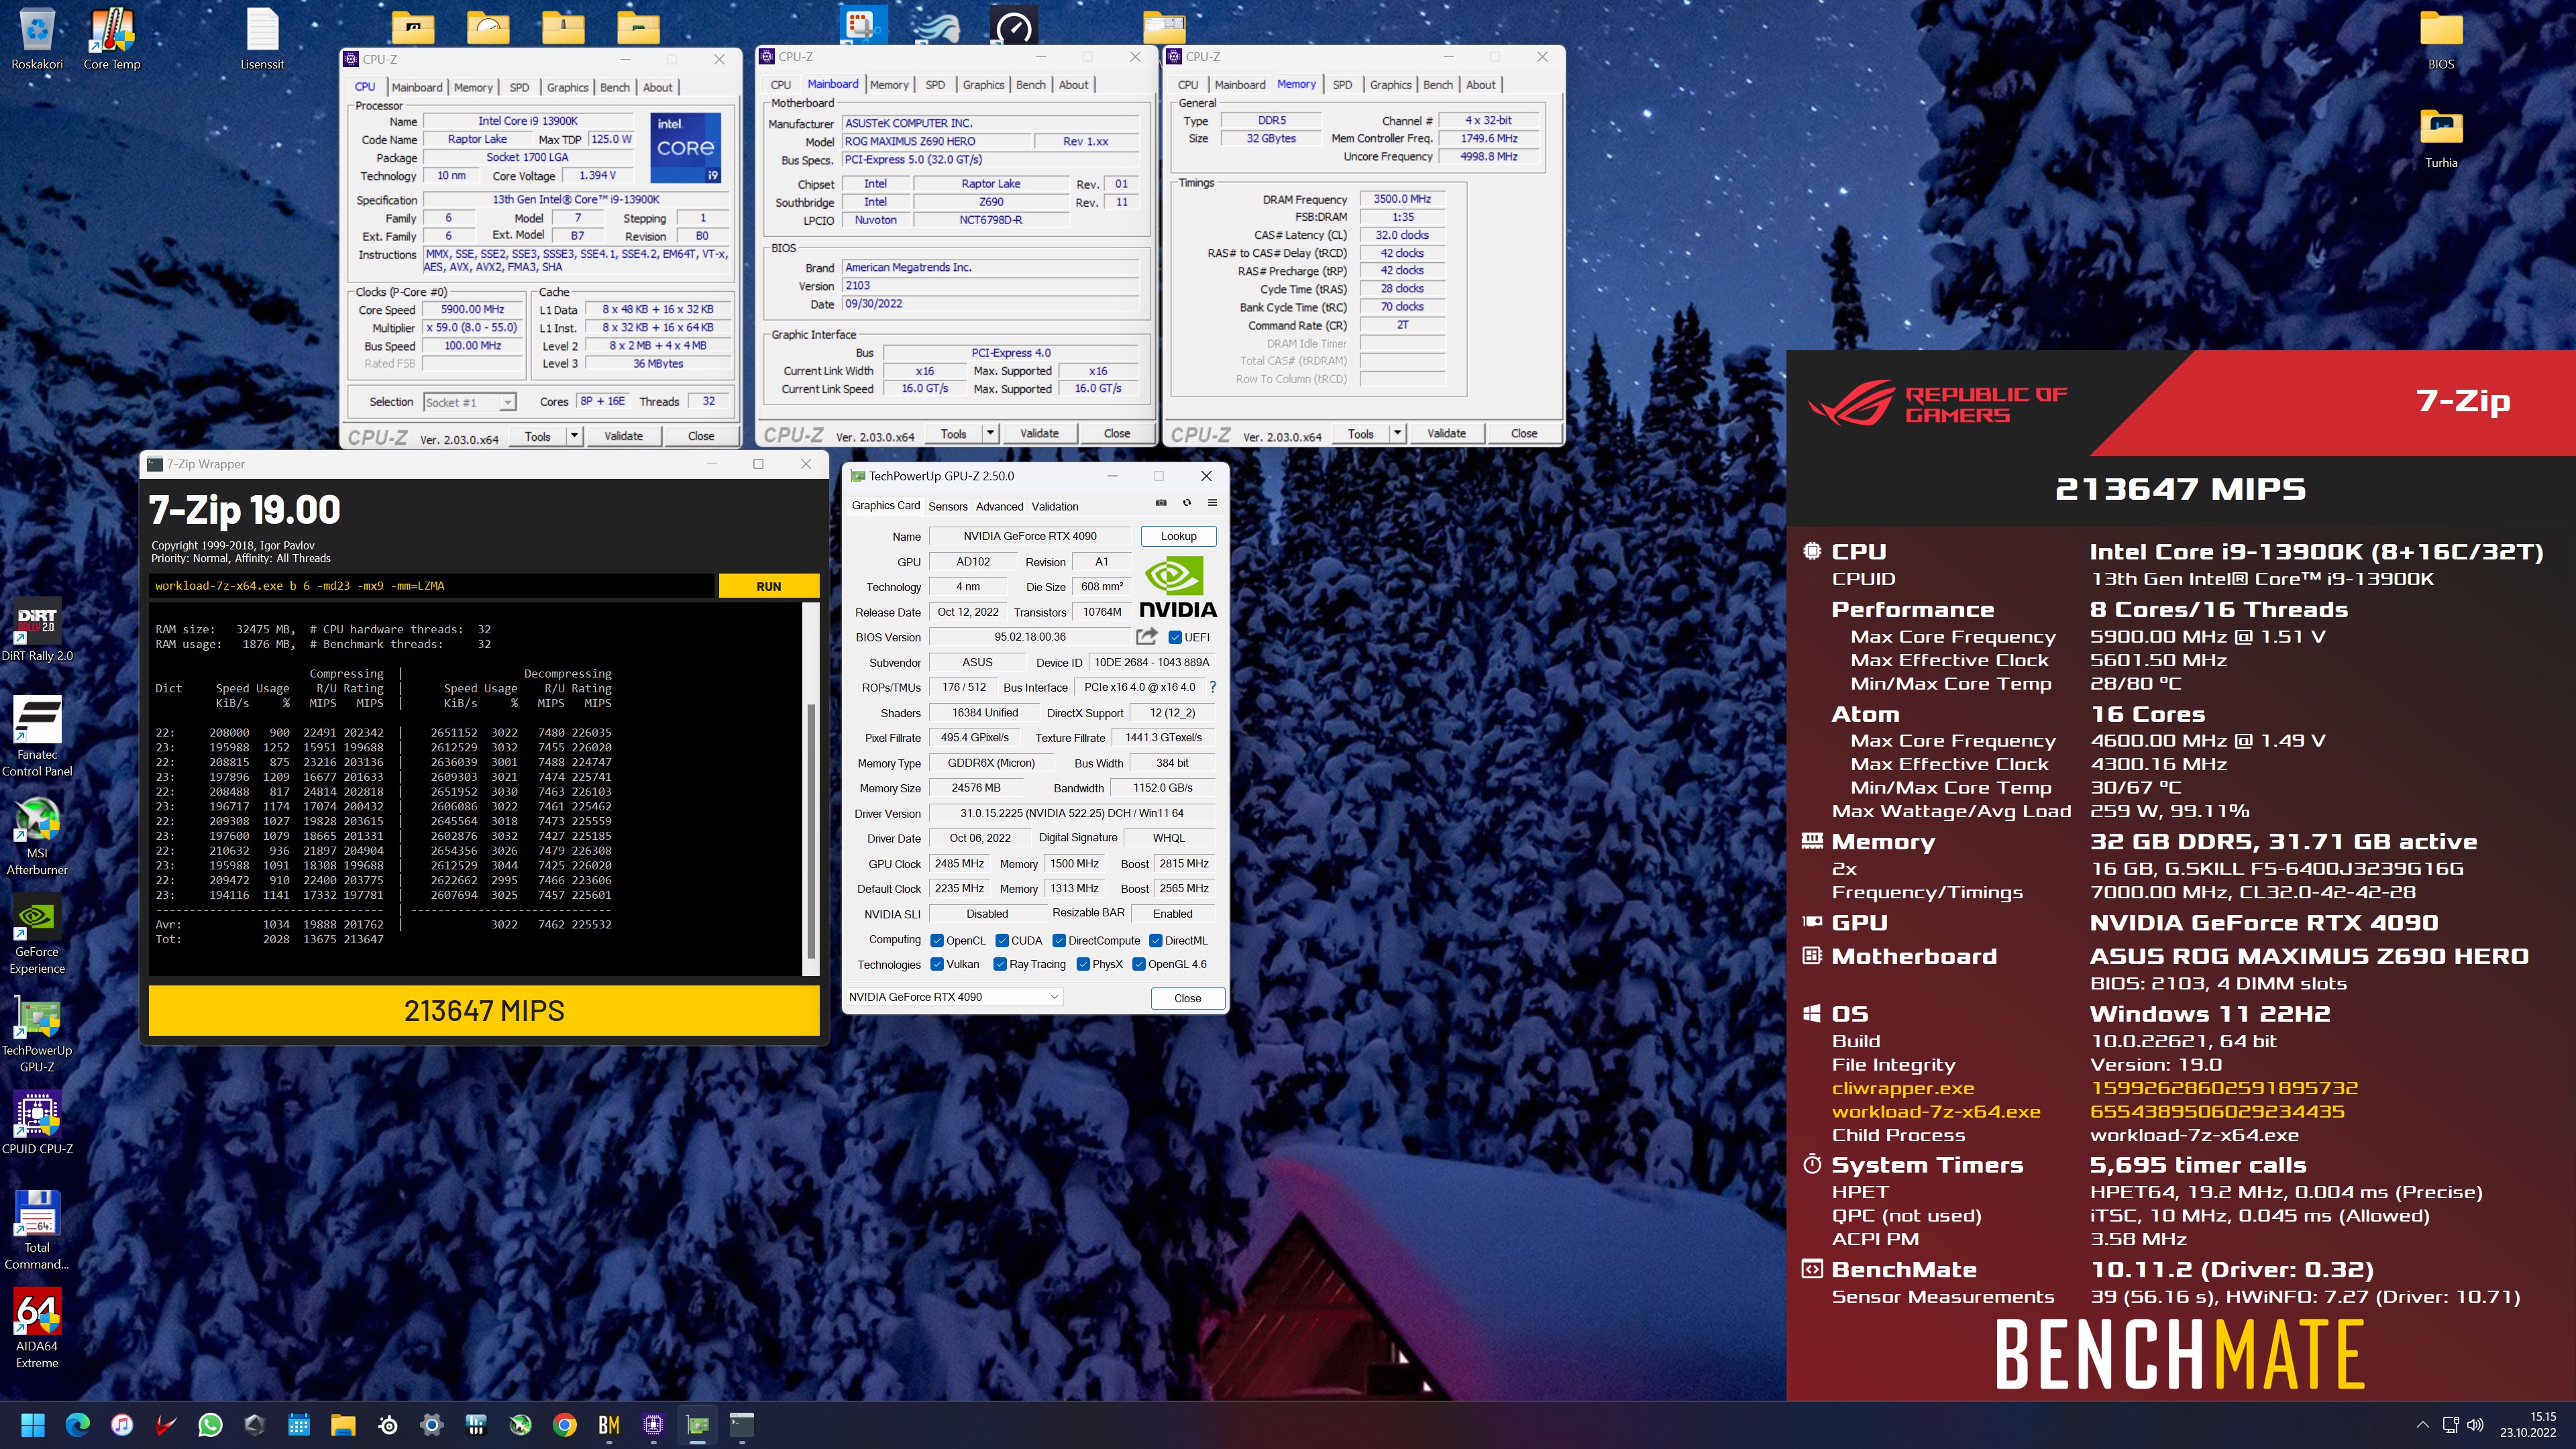Screen dimensions: 2576x1449
Task: Open the Turhia folder on the desktop
Action: click(x=2441, y=137)
